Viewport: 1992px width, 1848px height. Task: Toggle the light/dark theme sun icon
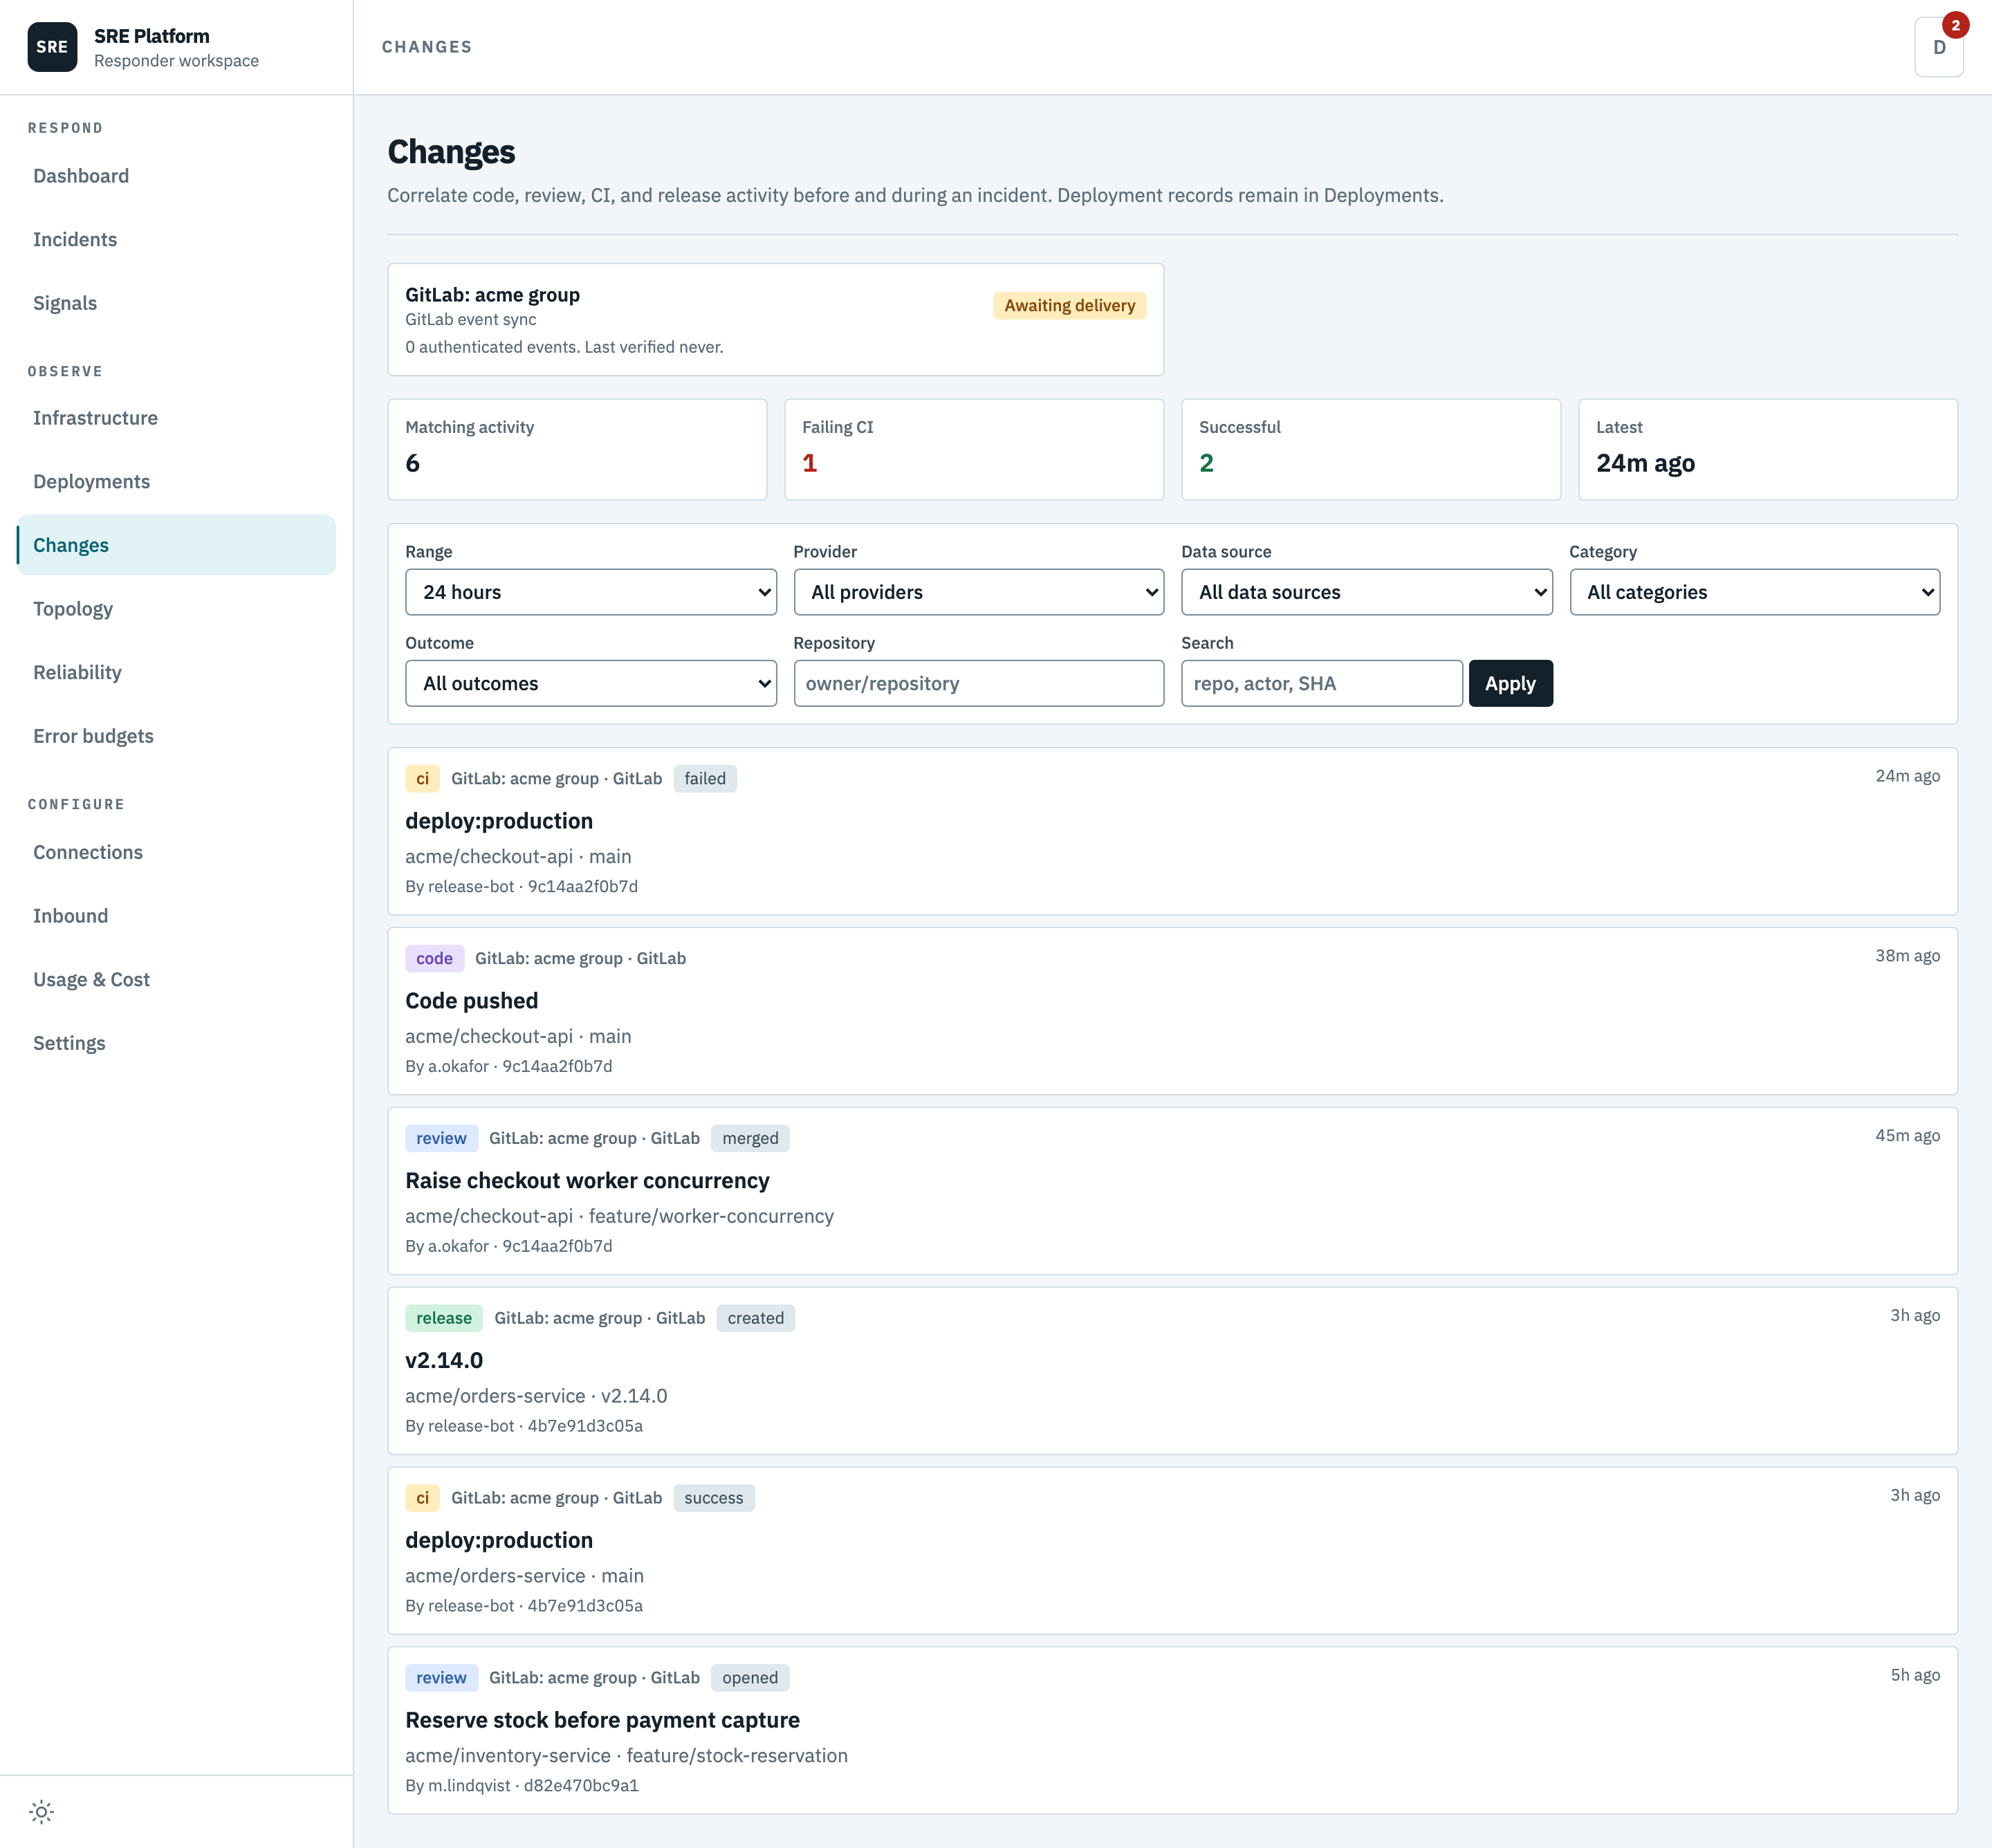41,1811
